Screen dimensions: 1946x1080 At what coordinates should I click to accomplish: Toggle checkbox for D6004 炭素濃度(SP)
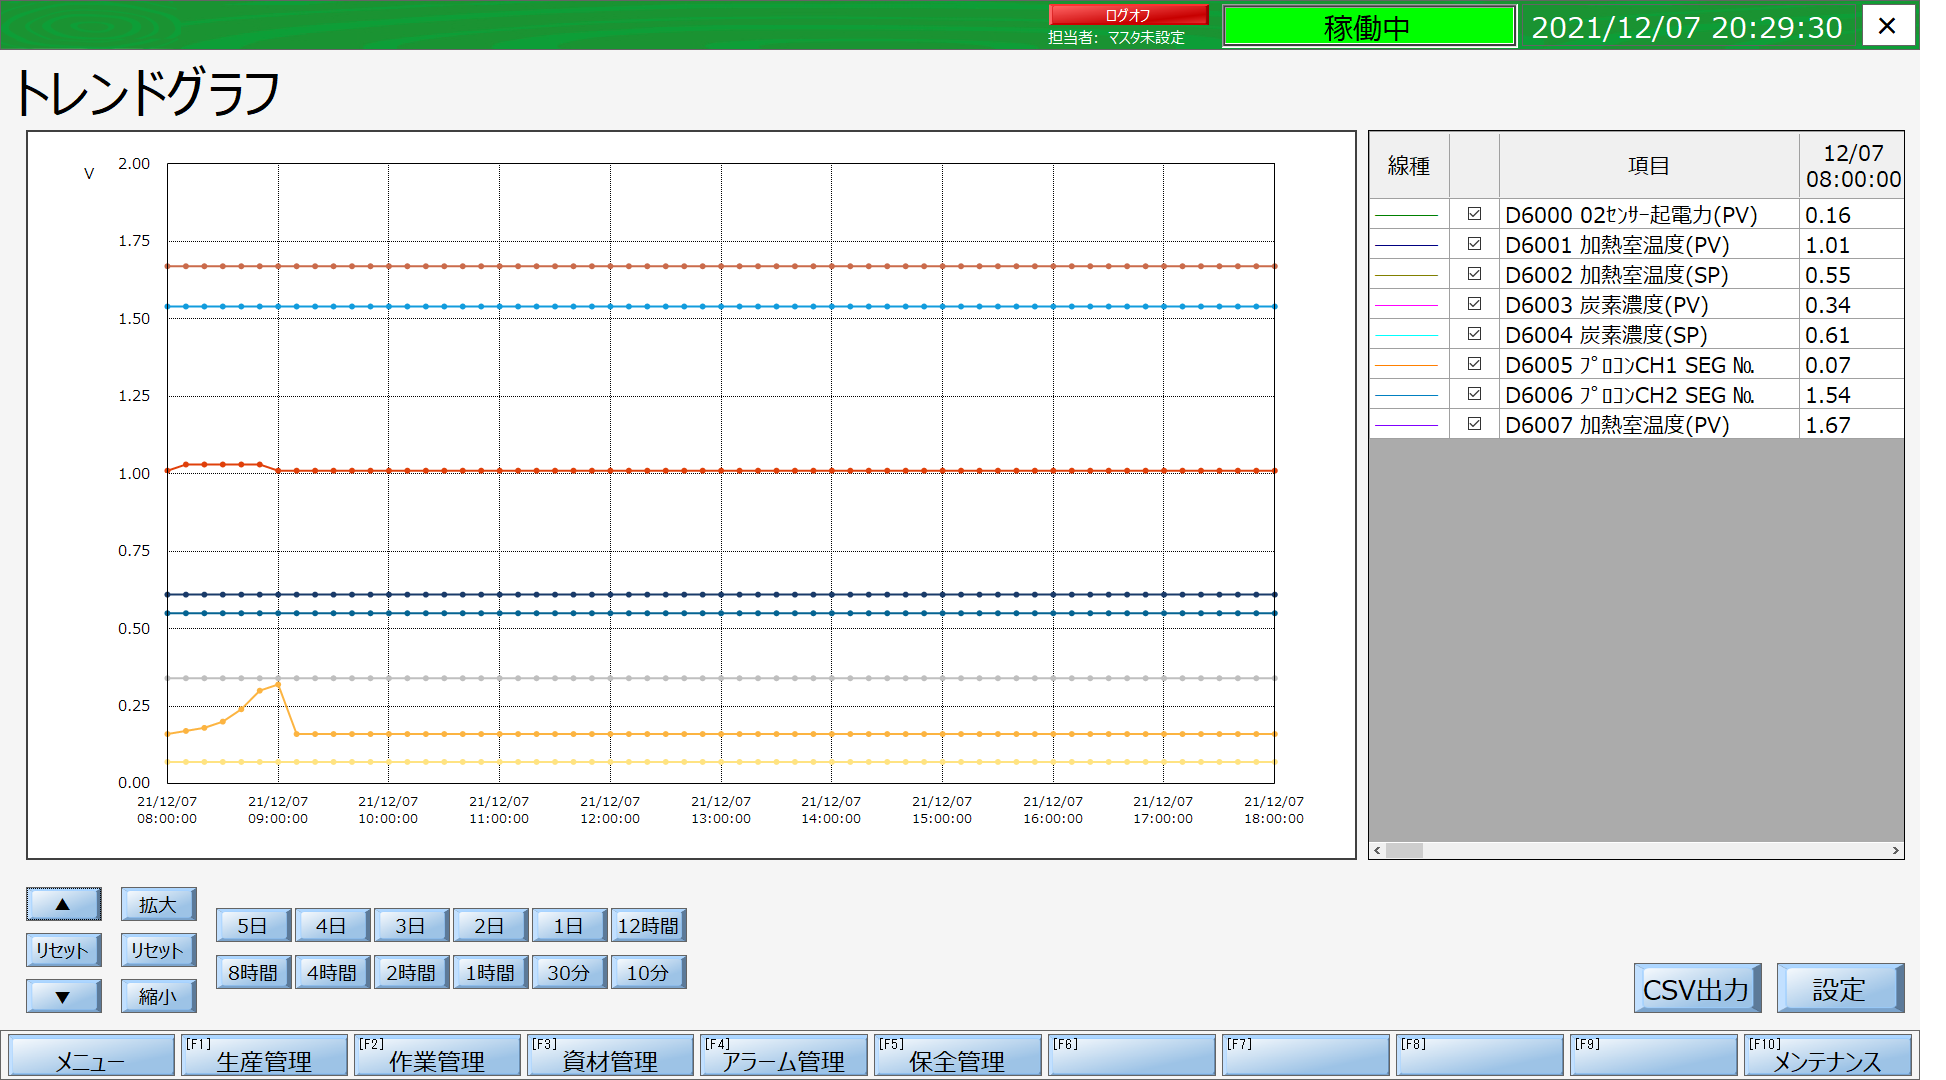(1474, 334)
